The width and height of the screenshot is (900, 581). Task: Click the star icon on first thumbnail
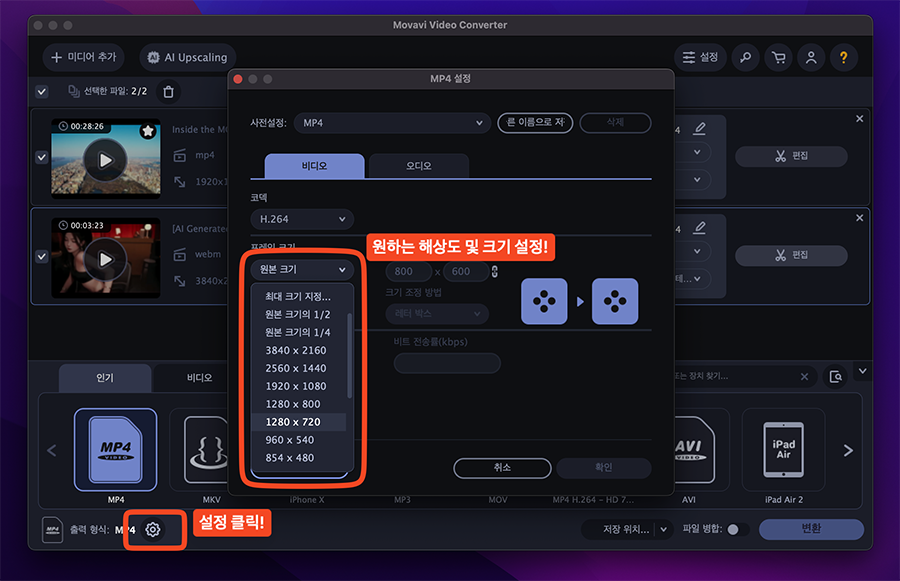point(148,131)
